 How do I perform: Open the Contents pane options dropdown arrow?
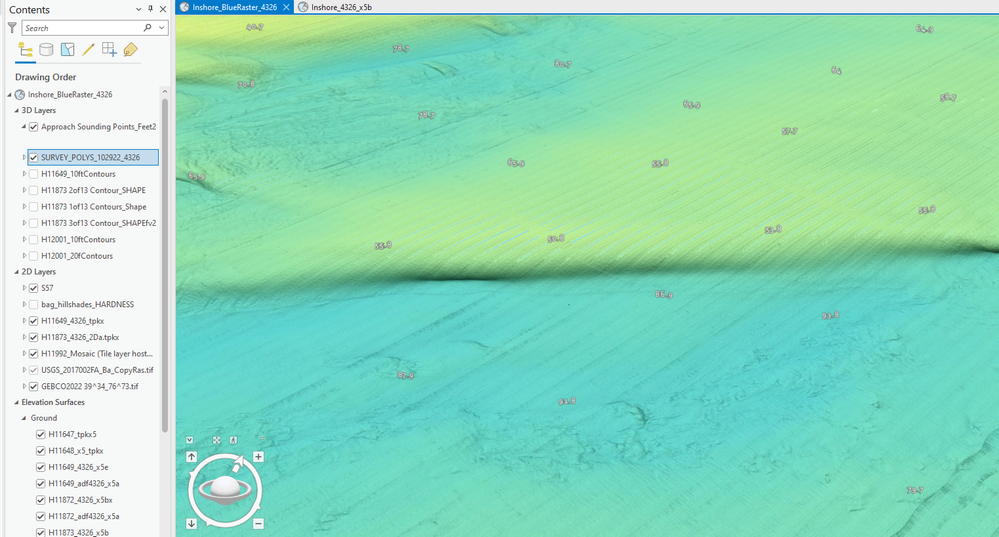pos(138,9)
